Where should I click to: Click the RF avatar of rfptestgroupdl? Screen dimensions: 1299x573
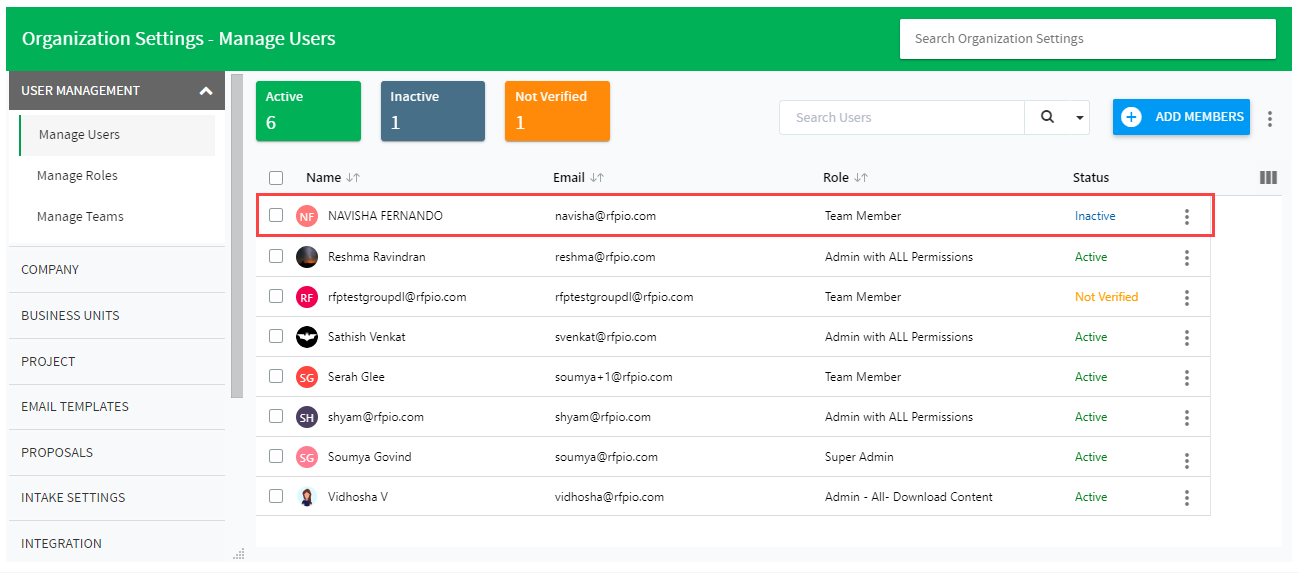(307, 297)
